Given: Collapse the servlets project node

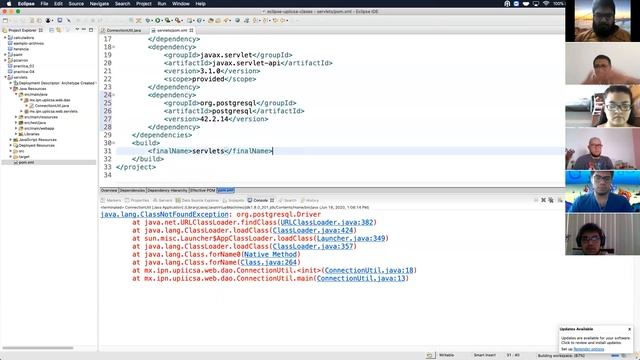Looking at the screenshot, I should click(5, 77).
